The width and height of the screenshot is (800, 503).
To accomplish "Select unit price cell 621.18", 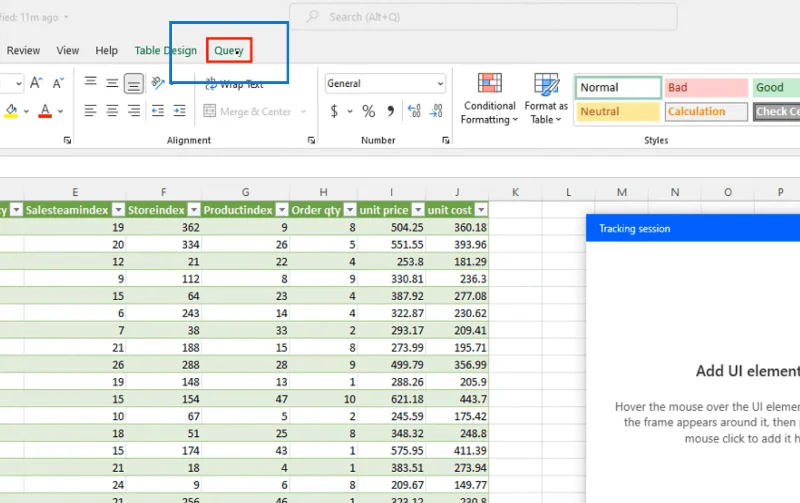I will pos(391,399).
